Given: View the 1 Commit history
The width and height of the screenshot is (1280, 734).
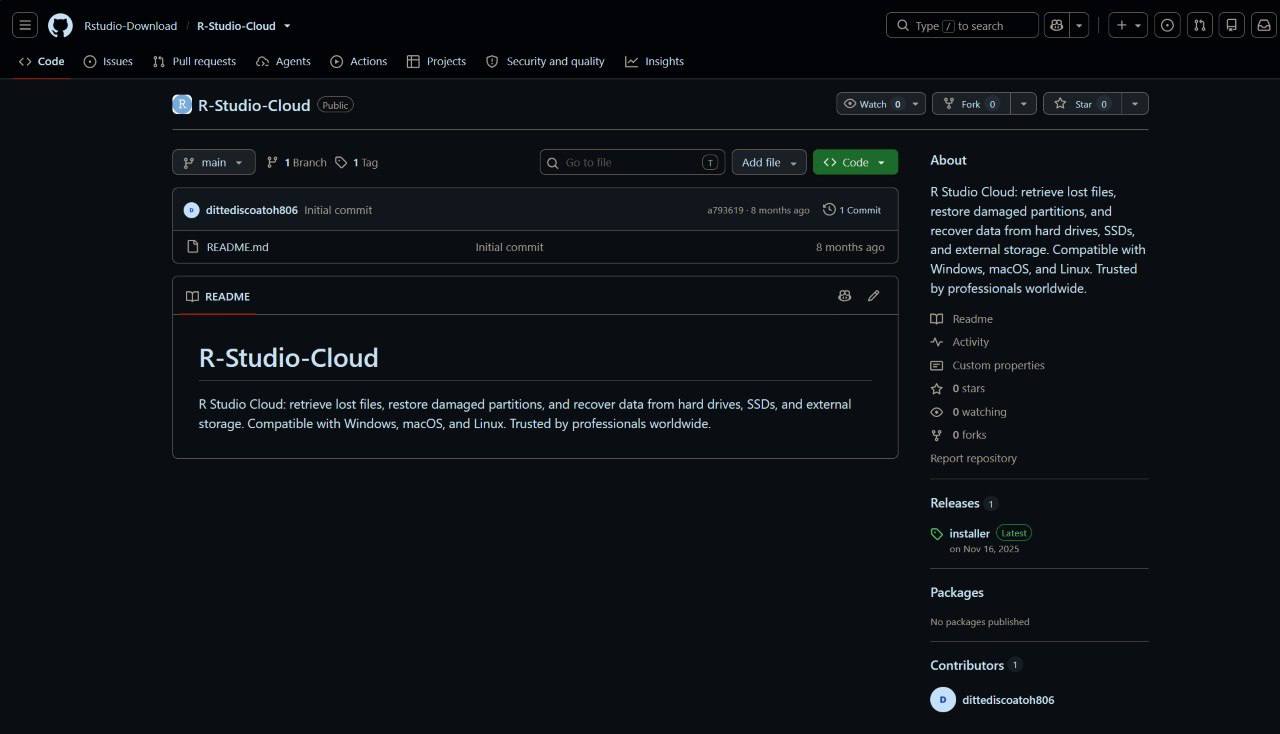Looking at the screenshot, I should (x=852, y=210).
